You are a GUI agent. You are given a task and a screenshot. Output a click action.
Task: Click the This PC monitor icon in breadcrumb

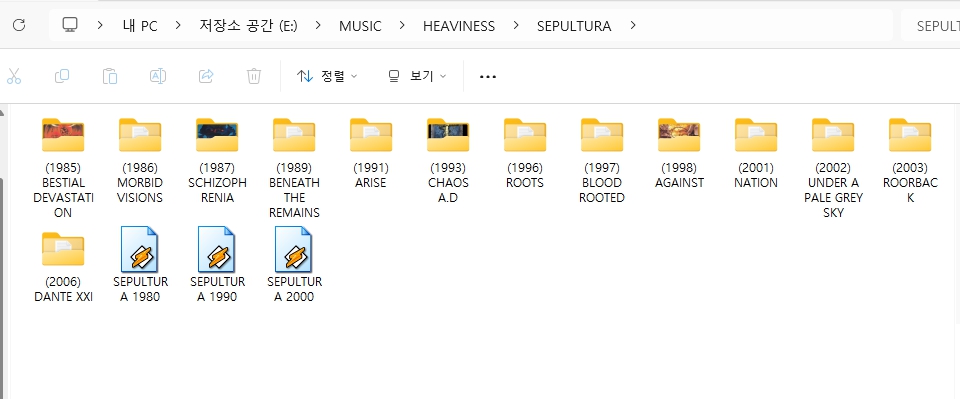pos(70,25)
